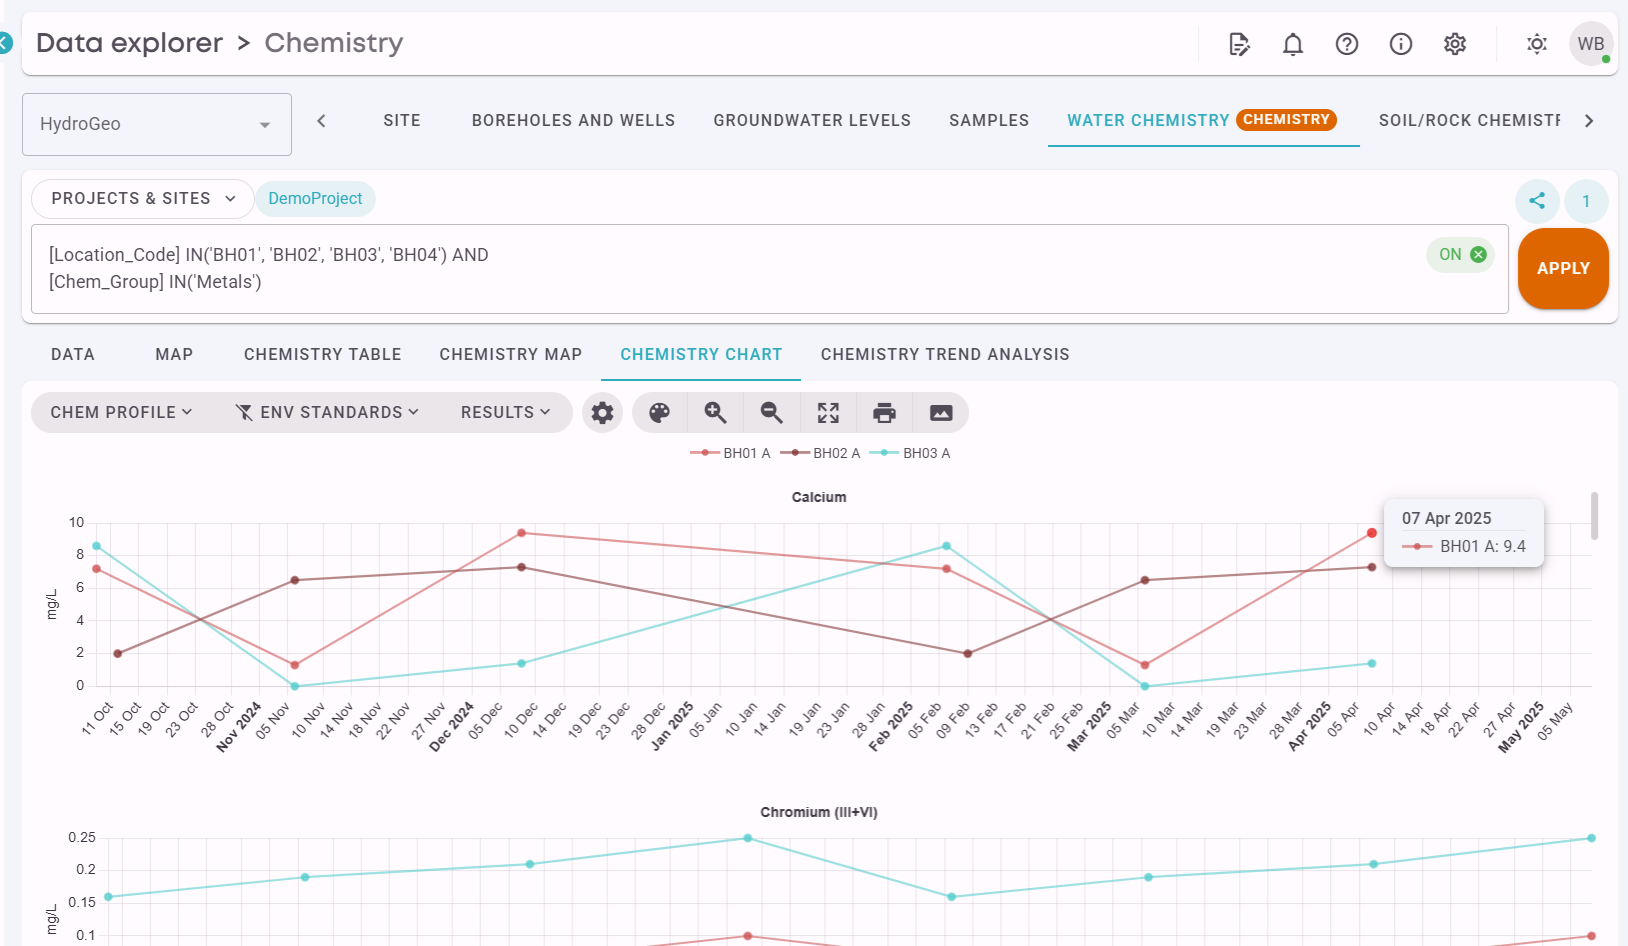Open the notifications bell
The height and width of the screenshot is (946, 1628).
tap(1293, 44)
